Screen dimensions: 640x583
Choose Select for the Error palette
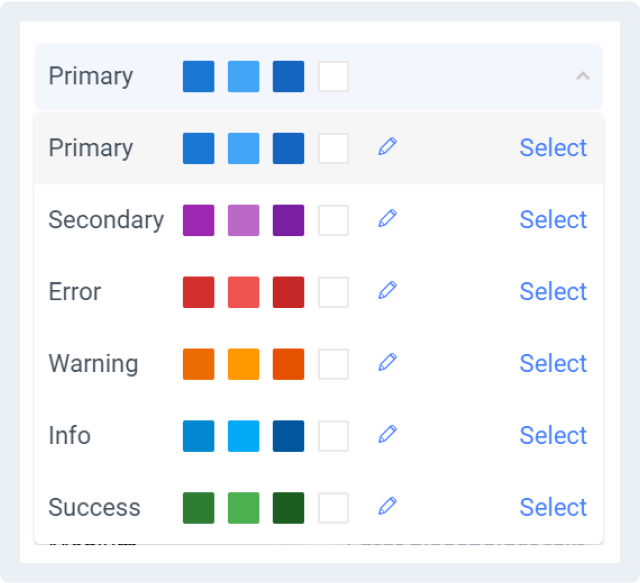[553, 292]
